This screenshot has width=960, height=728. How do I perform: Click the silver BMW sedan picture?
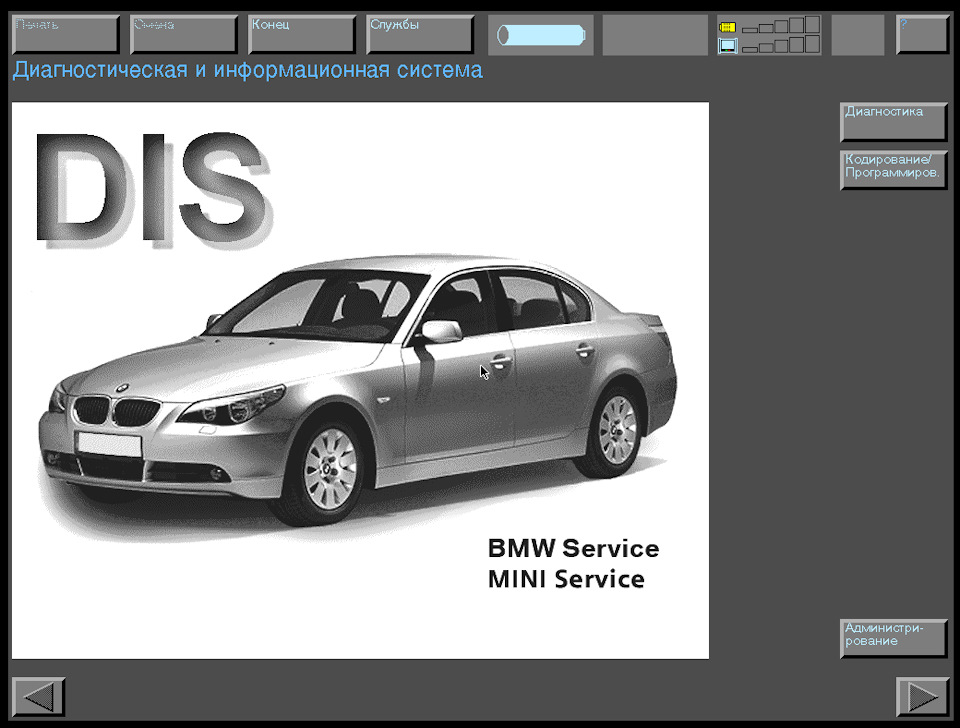358,389
